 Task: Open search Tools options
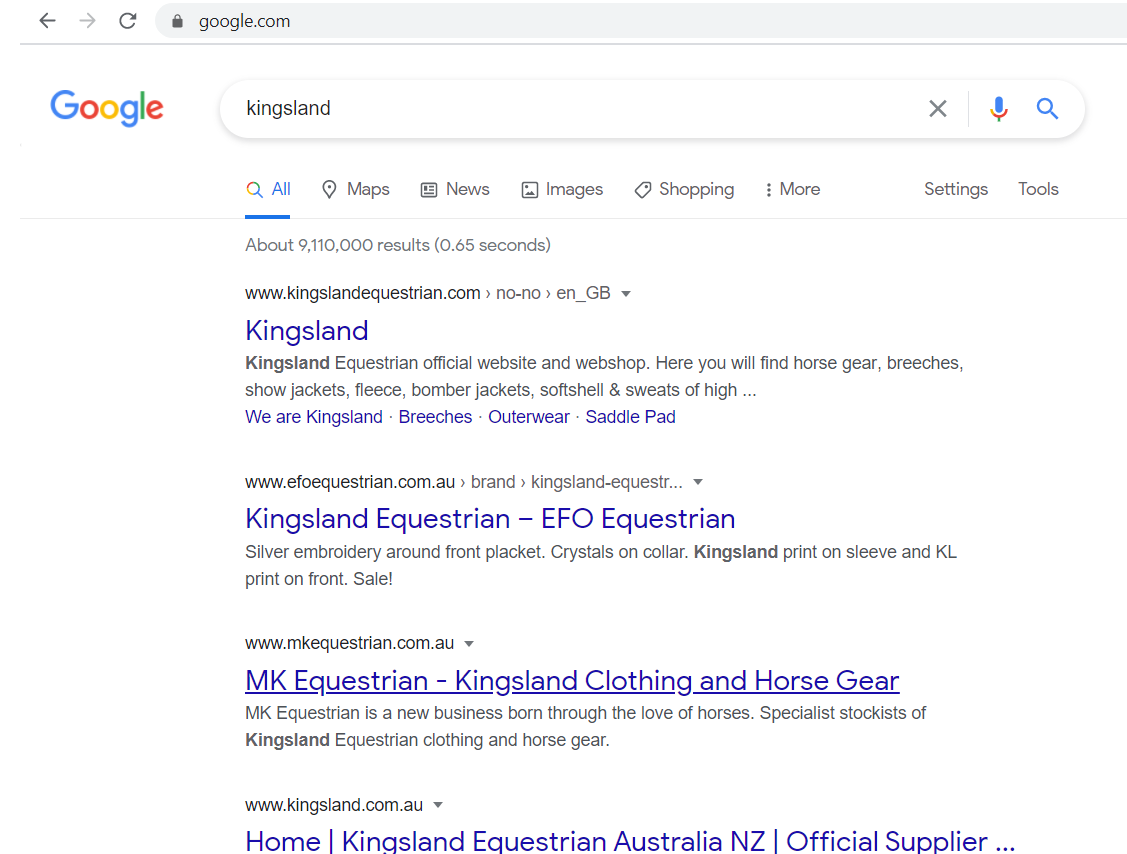pos(1038,189)
